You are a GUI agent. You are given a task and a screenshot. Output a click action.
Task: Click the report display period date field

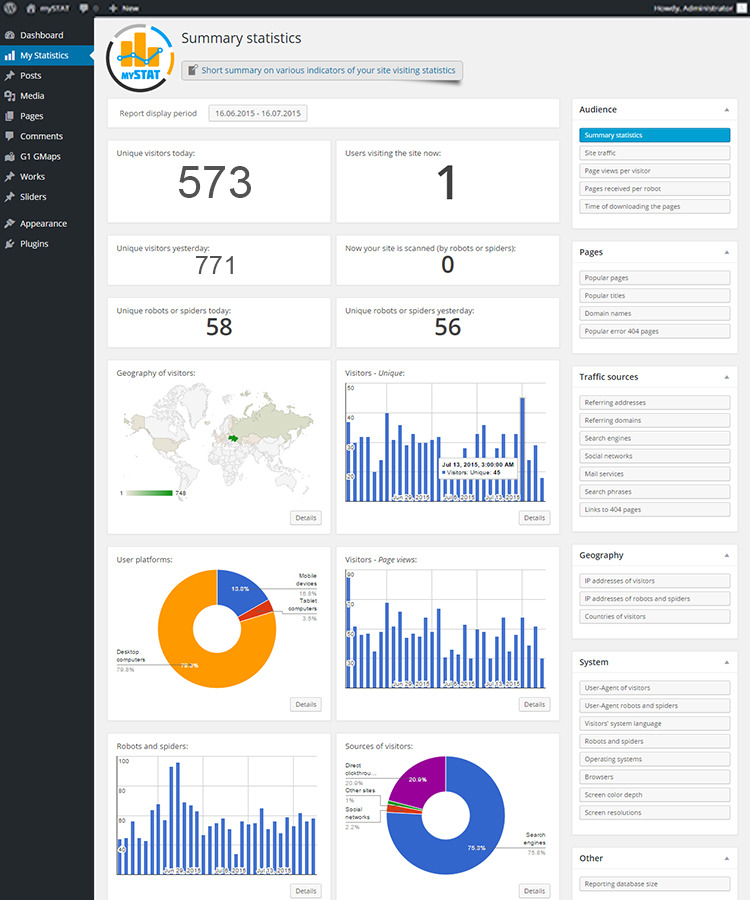tap(257, 114)
